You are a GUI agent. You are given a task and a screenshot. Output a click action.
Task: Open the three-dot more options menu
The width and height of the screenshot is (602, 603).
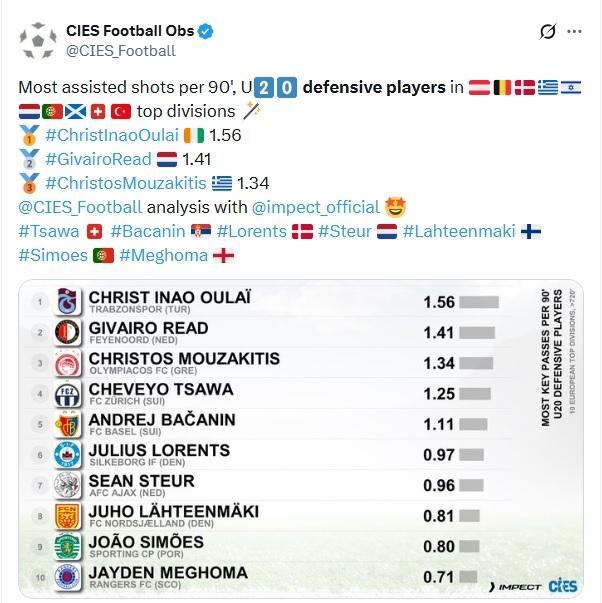(x=575, y=32)
